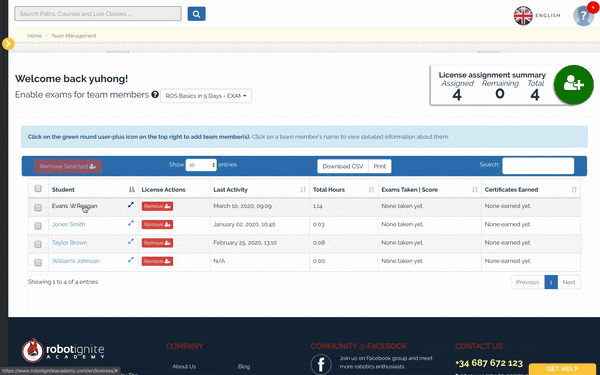Click the exam info question mark icon
The width and height of the screenshot is (600, 375).
155,95
